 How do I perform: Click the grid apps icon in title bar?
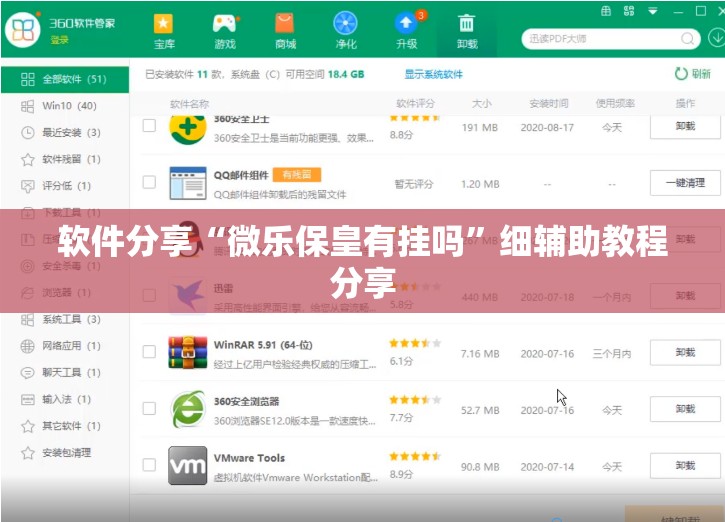coord(629,11)
